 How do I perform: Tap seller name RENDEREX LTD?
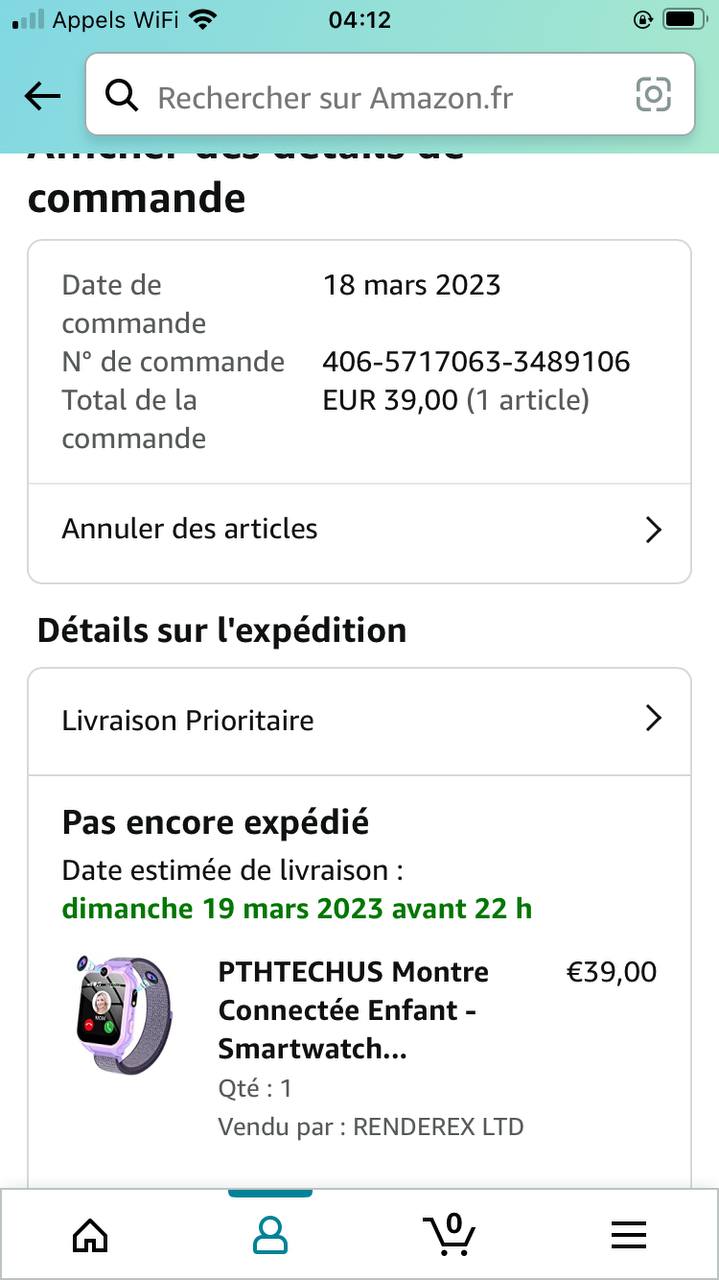point(438,1127)
